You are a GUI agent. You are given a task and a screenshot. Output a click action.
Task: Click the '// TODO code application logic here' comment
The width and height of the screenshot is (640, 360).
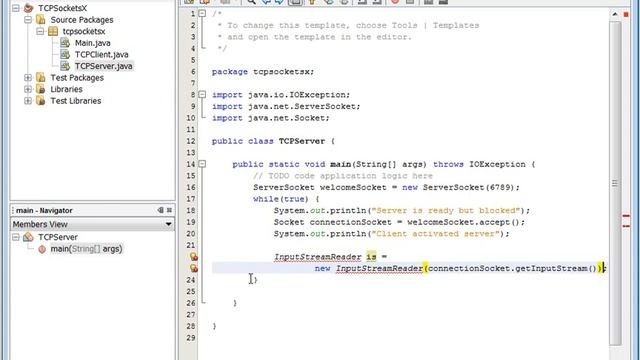pos(342,176)
